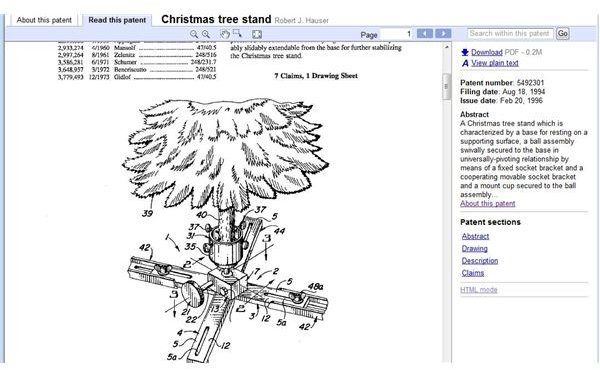600x370 pixels.
Task: Open the View plain text link
Action: tap(495, 63)
